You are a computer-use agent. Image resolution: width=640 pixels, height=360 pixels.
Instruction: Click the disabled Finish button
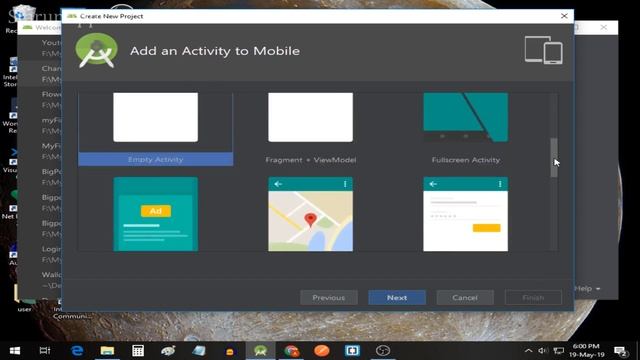tap(533, 298)
